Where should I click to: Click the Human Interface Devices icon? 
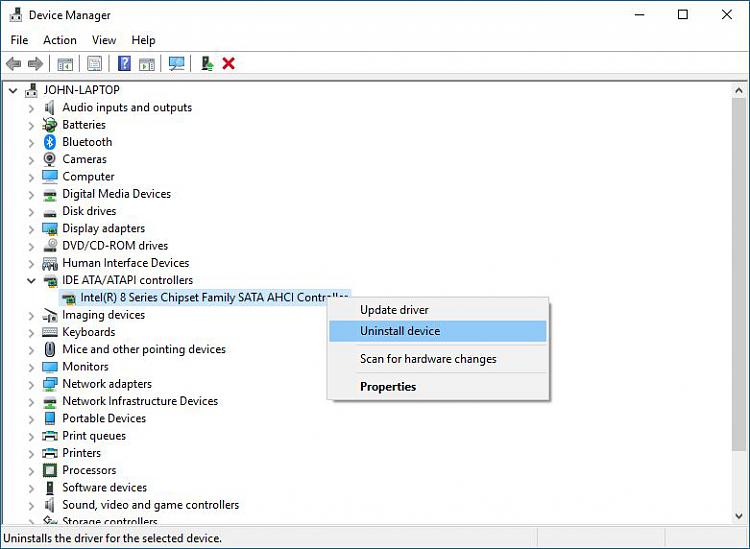click(50, 263)
